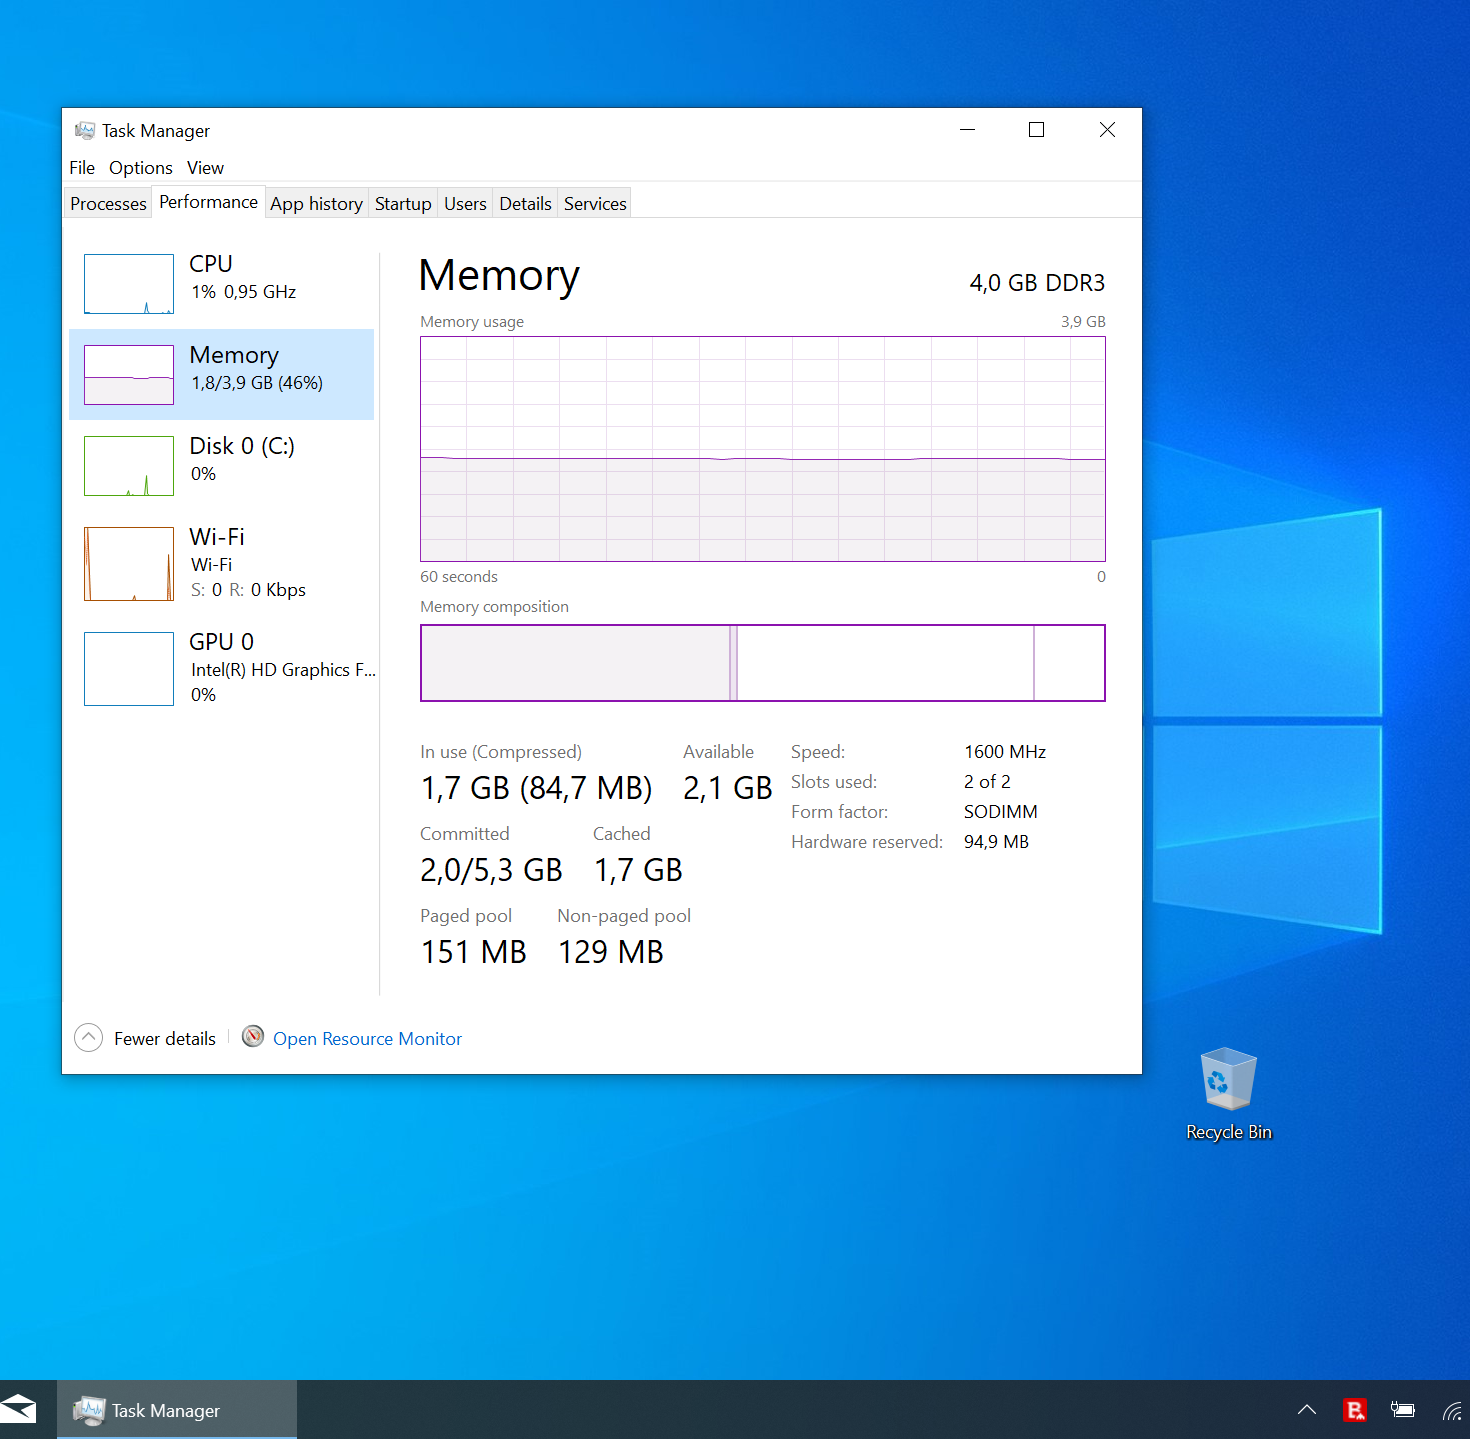1470x1439 pixels.
Task: Click the Memory composition bar
Action: point(762,663)
